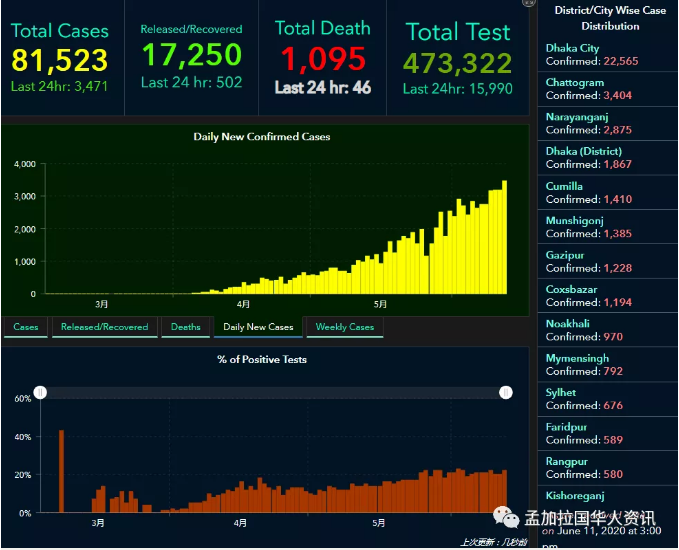Switch to Weekly Cases tab
Image resolution: width=679 pixels, height=550 pixels.
[345, 327]
